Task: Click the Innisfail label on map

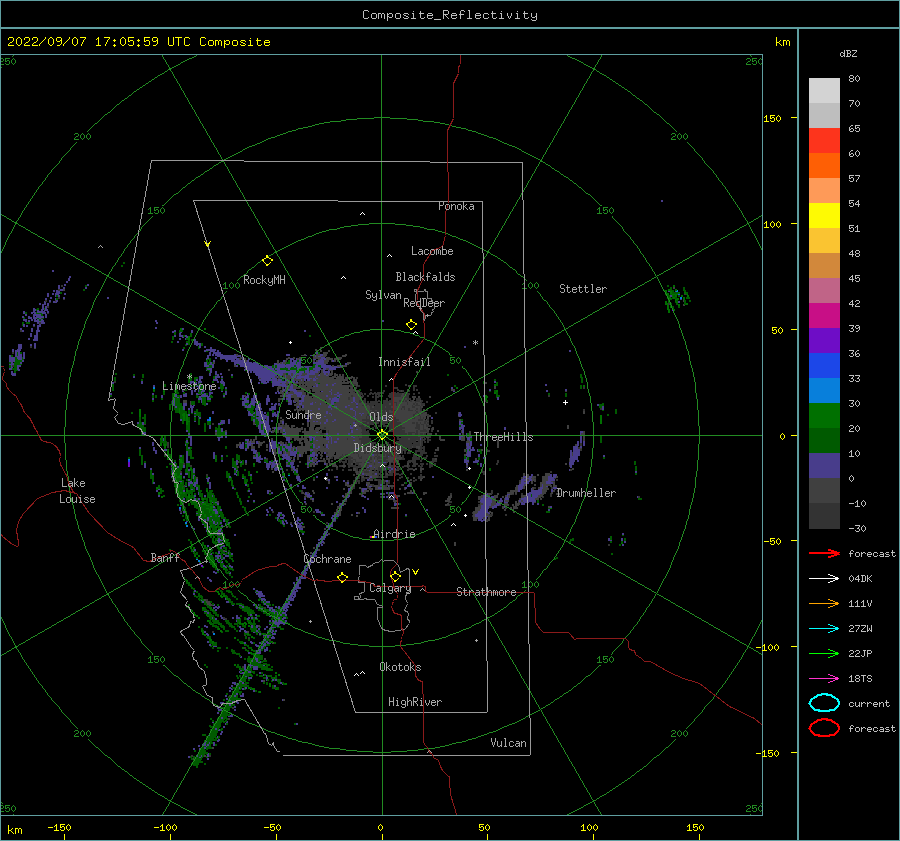Action: 404,362
